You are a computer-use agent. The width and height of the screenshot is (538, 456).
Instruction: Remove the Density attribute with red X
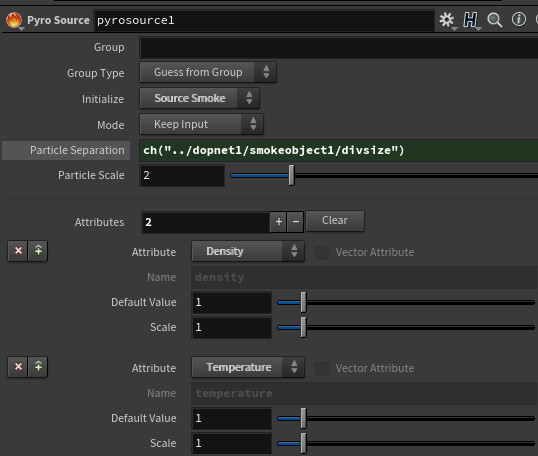[18, 251]
